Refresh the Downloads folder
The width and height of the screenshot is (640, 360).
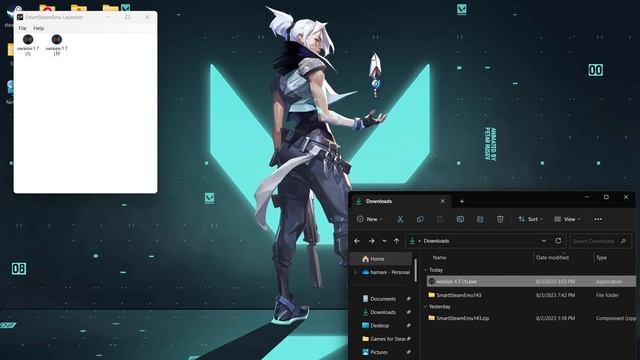(558, 241)
